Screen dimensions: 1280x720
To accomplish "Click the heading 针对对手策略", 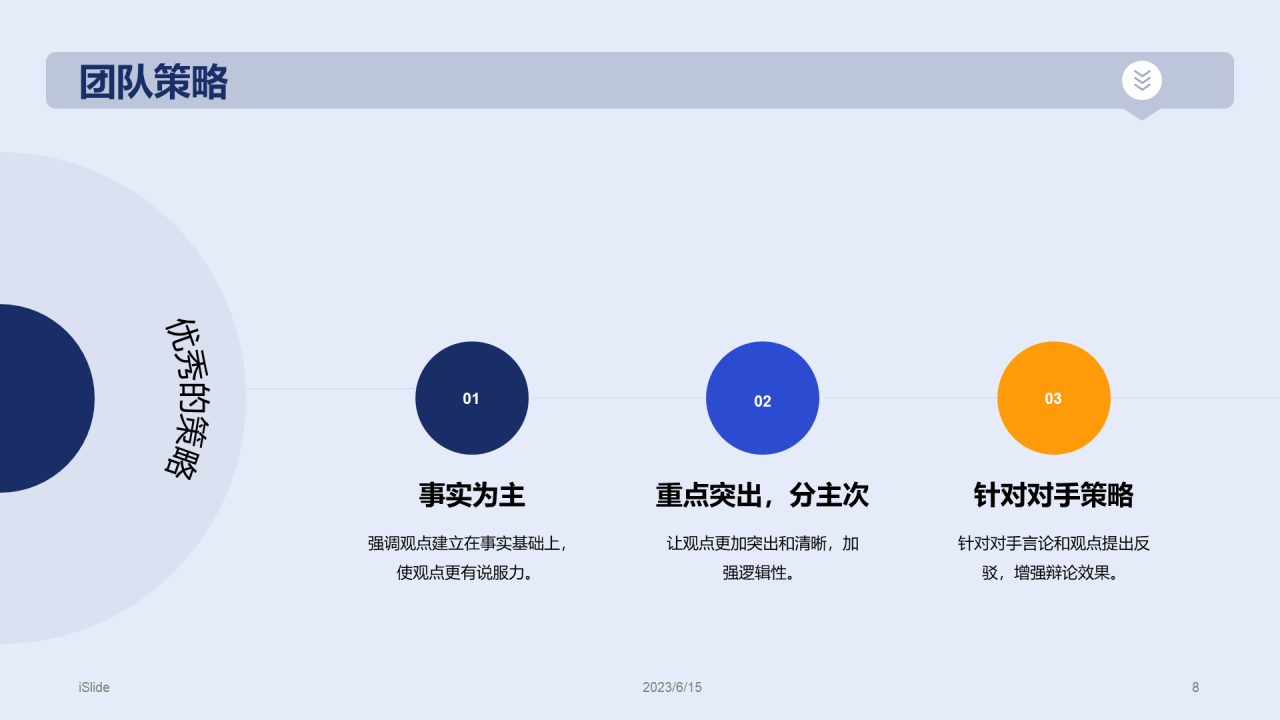I will click(x=1054, y=495).
